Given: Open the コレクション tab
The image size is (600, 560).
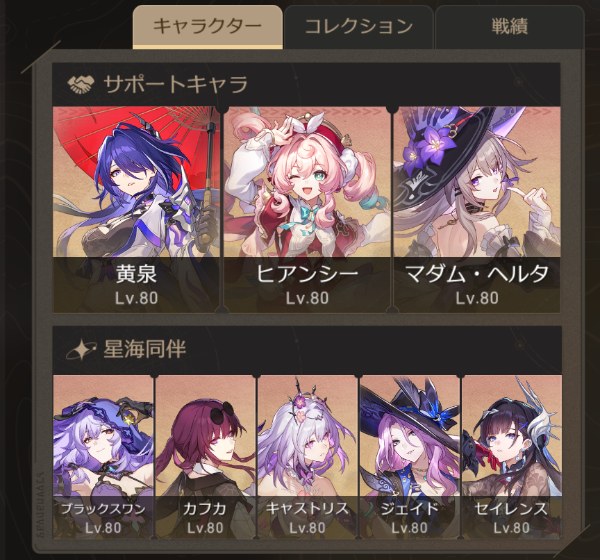Looking at the screenshot, I should [359, 27].
